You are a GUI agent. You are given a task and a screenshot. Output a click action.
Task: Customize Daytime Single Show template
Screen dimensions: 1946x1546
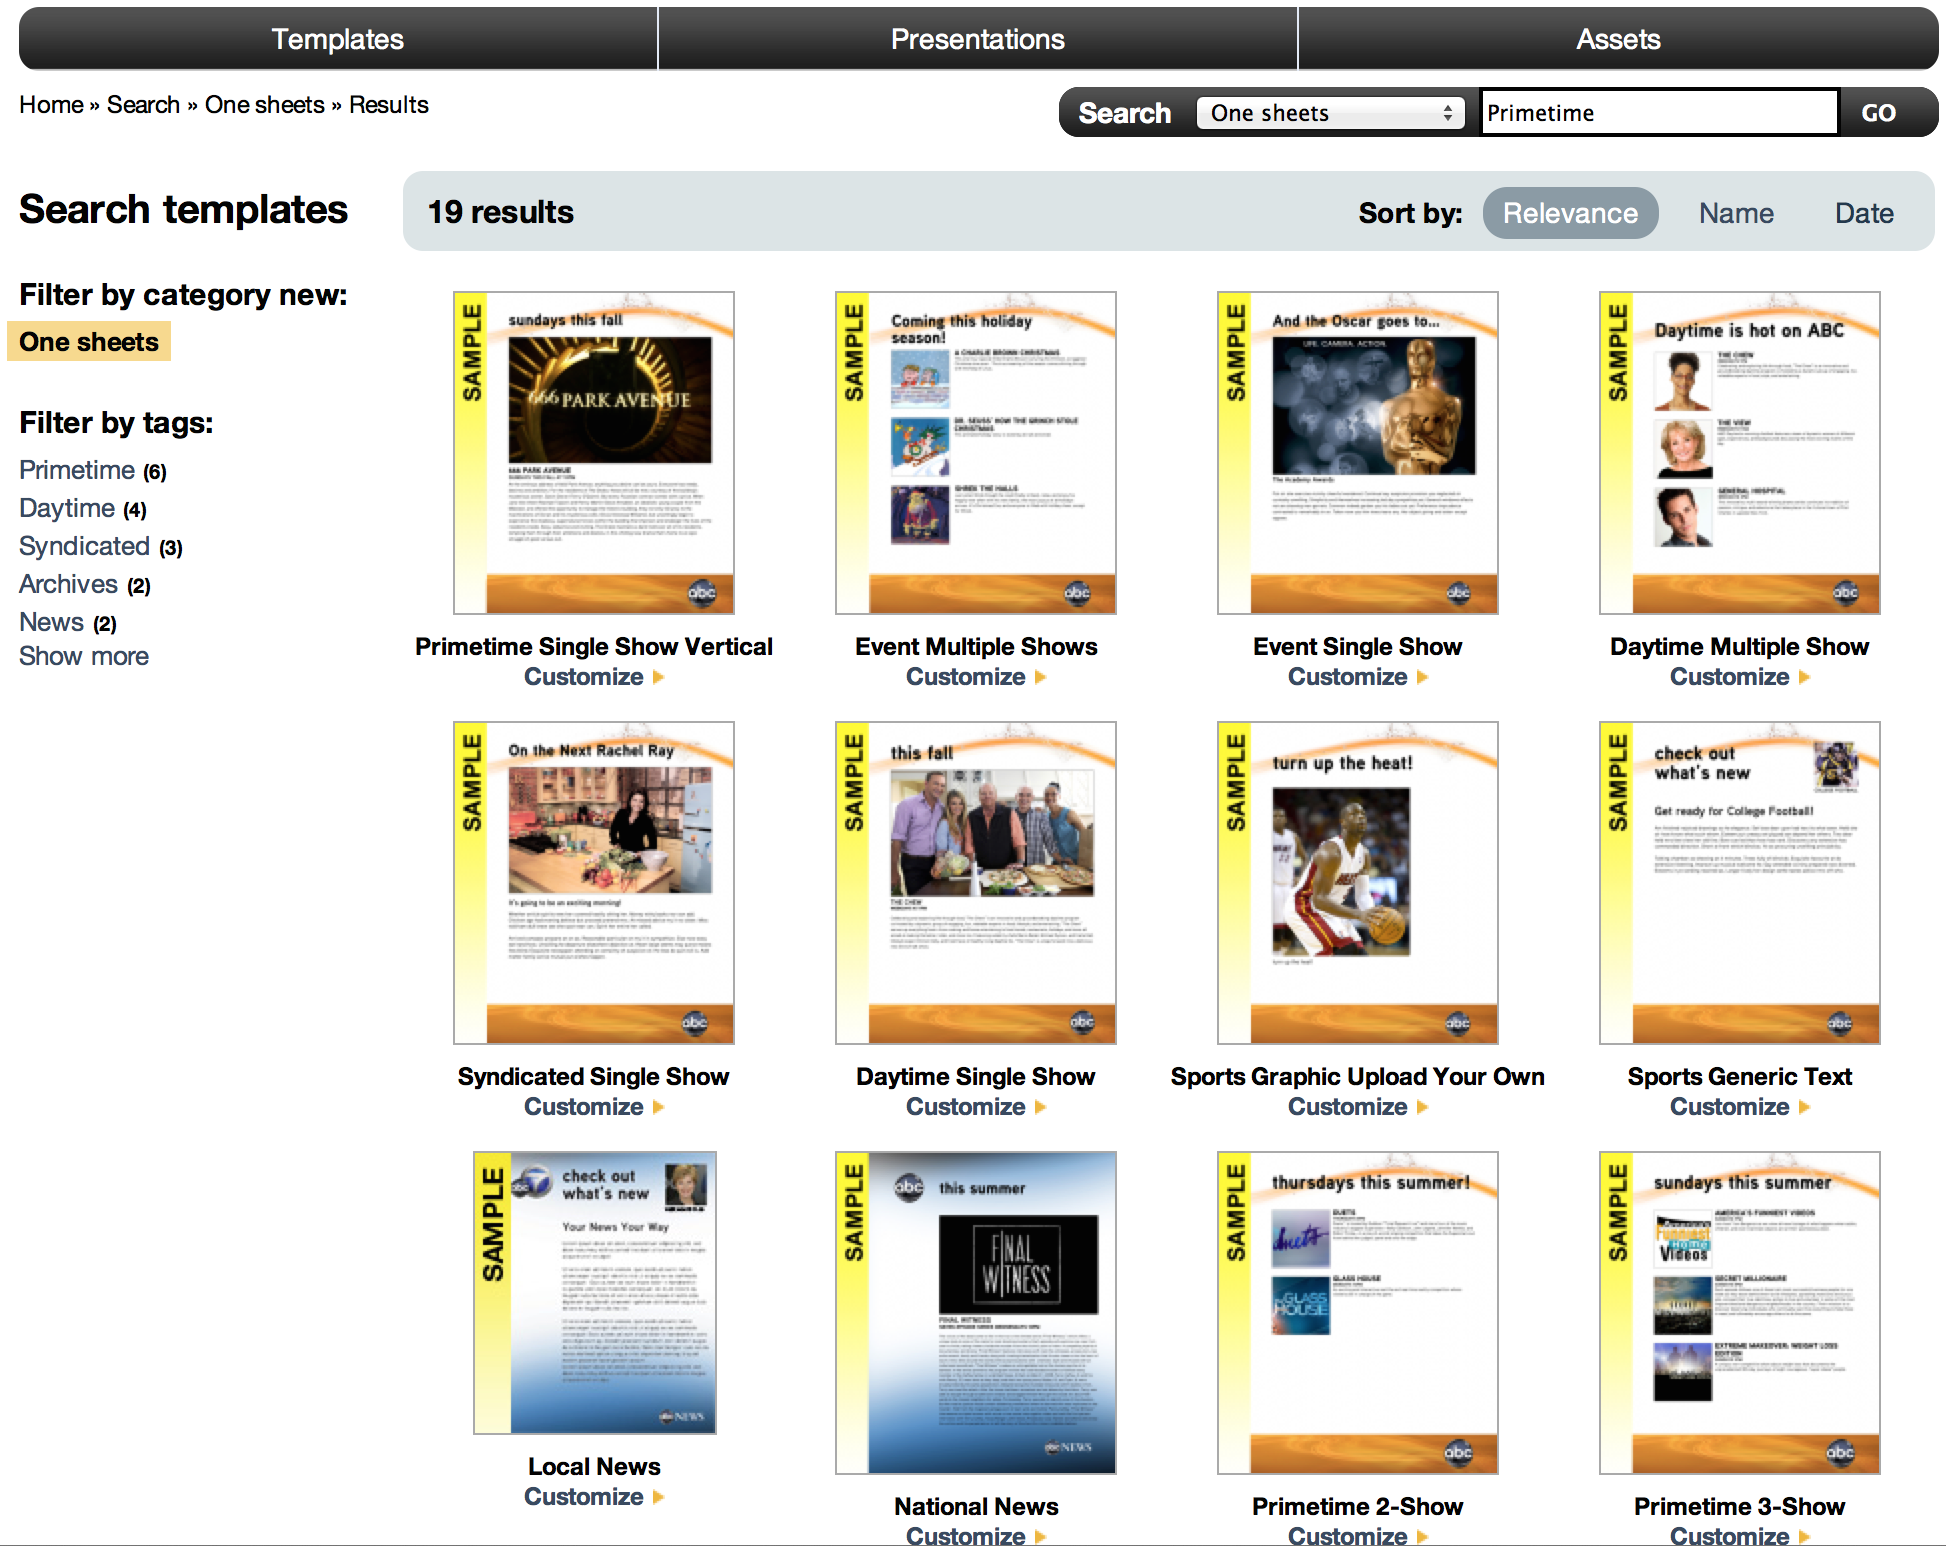[976, 1107]
